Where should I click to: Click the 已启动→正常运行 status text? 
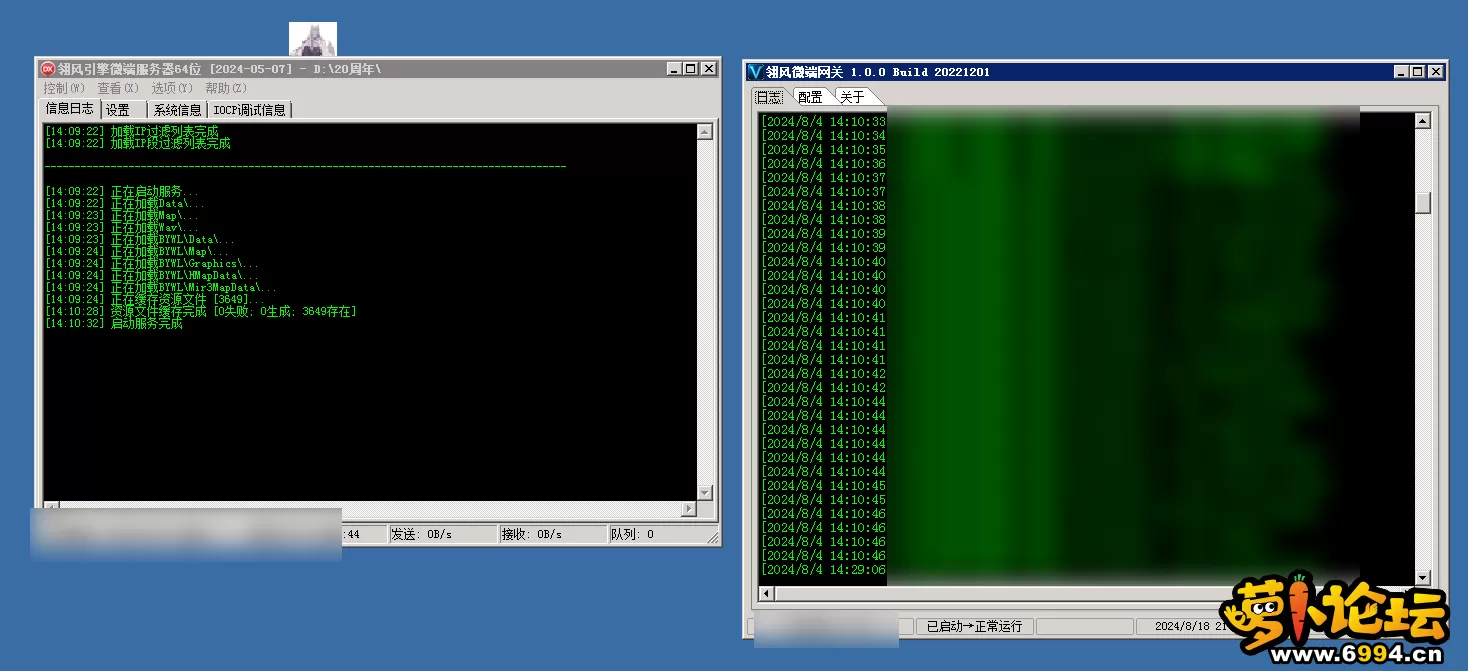[974, 626]
